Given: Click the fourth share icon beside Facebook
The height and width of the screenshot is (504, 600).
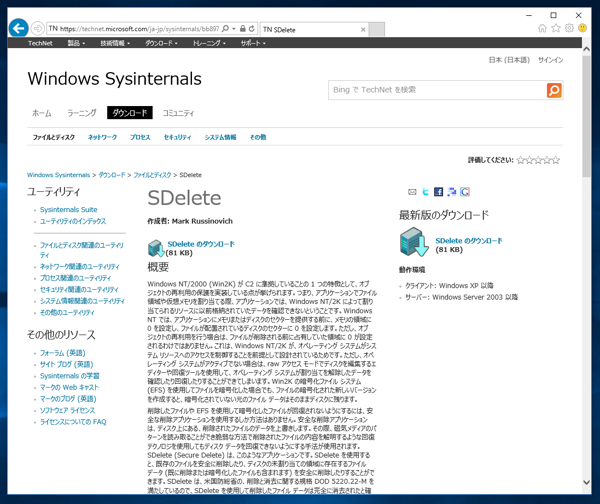Looking at the screenshot, I should point(452,192).
